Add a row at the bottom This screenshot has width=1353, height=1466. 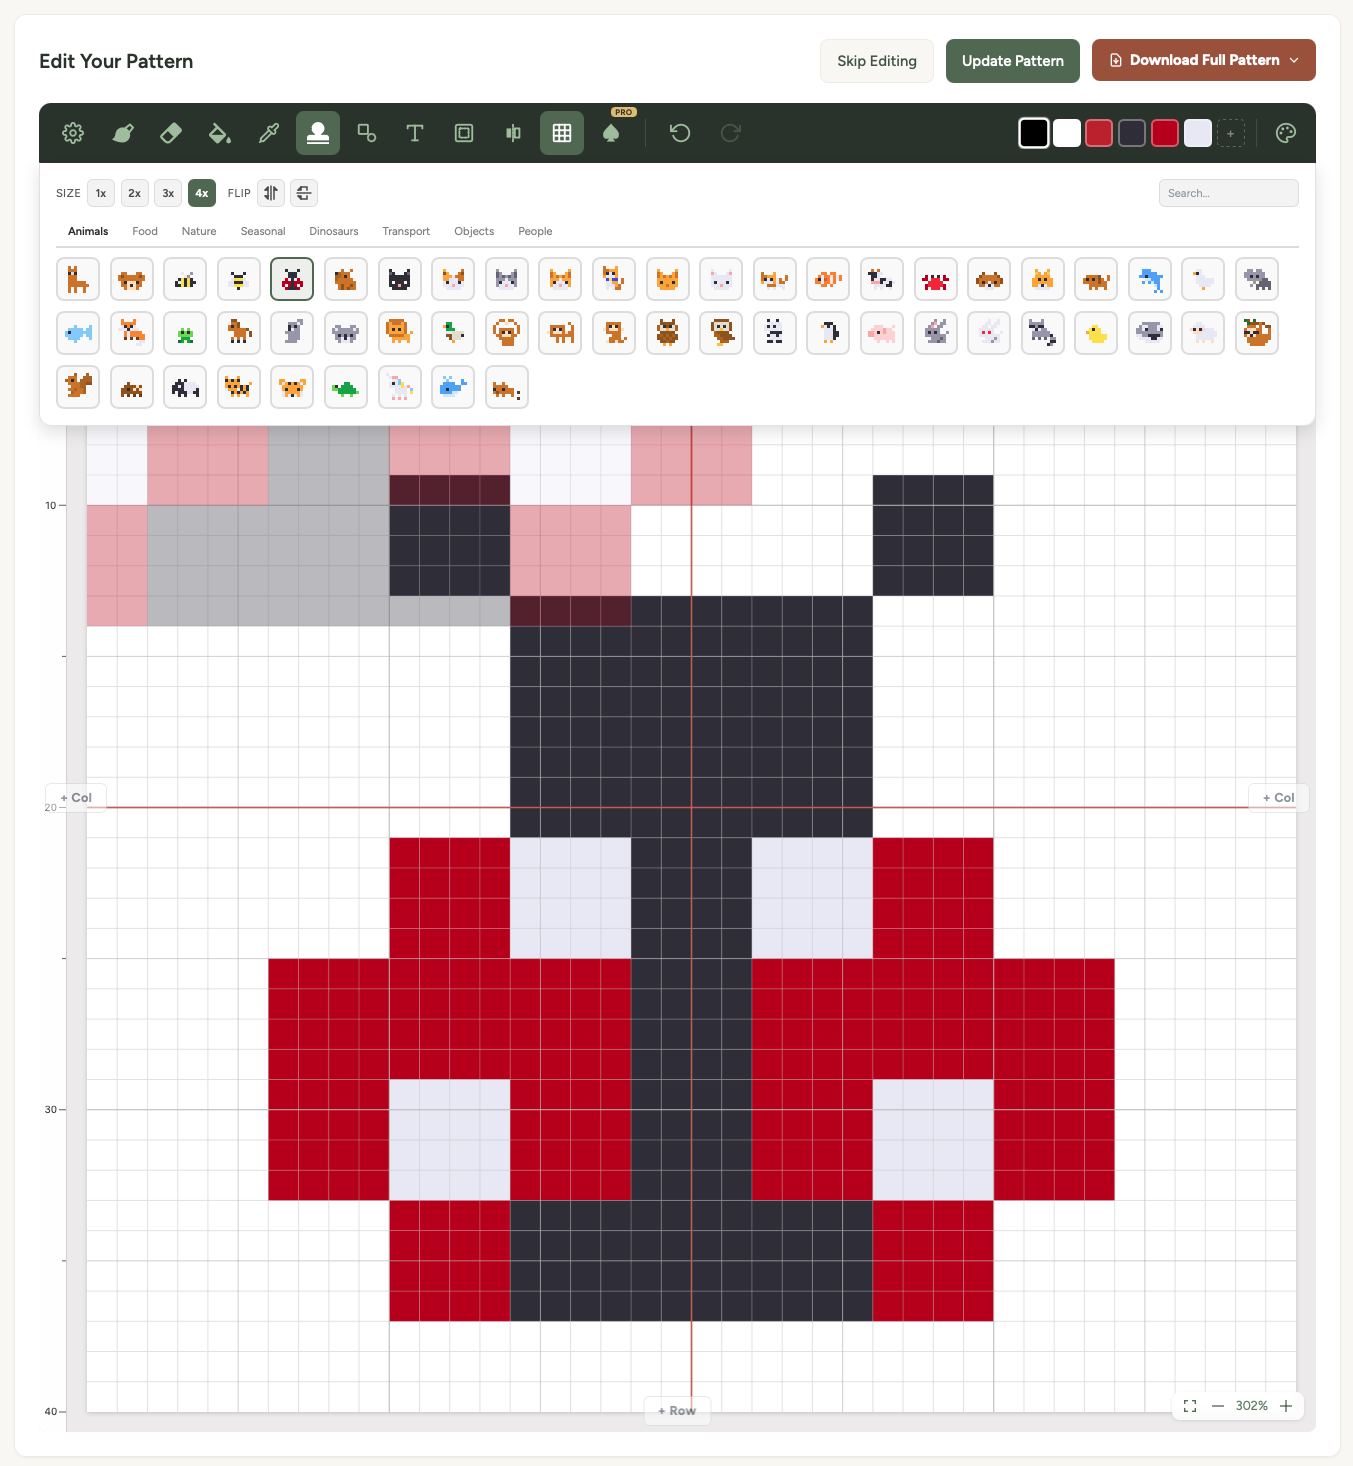pos(677,1411)
